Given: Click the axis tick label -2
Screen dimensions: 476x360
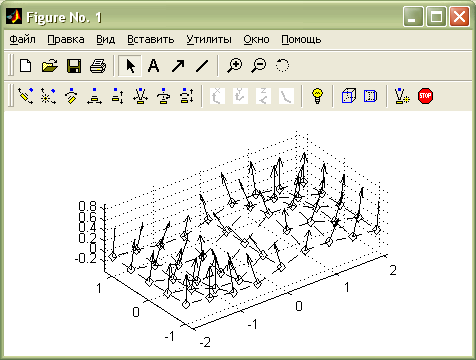Looking at the screenshot, I should pos(205,342).
